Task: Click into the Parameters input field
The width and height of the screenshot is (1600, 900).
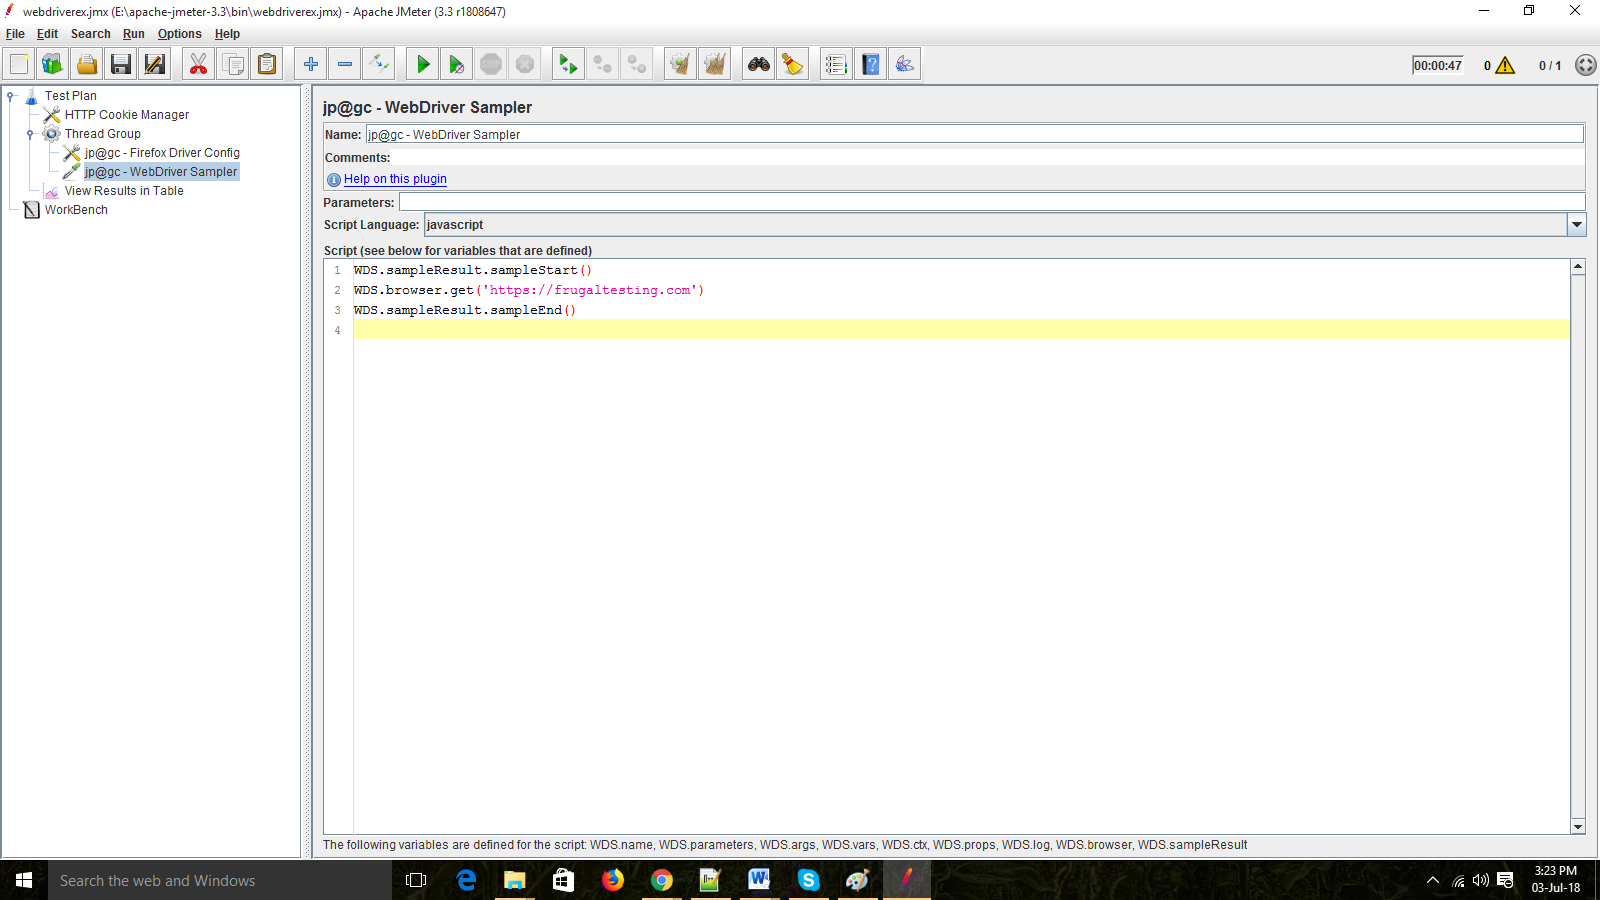Action: point(990,202)
